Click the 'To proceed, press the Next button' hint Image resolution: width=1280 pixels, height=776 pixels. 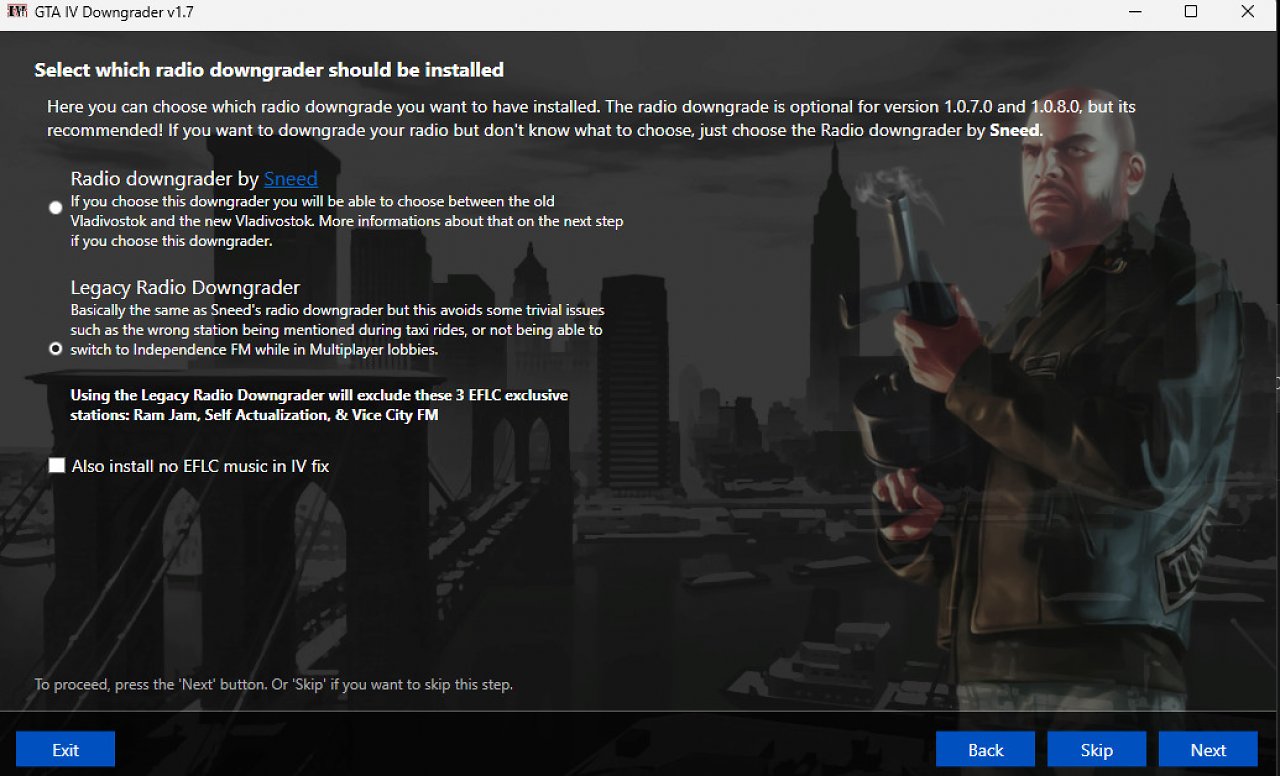pos(274,685)
